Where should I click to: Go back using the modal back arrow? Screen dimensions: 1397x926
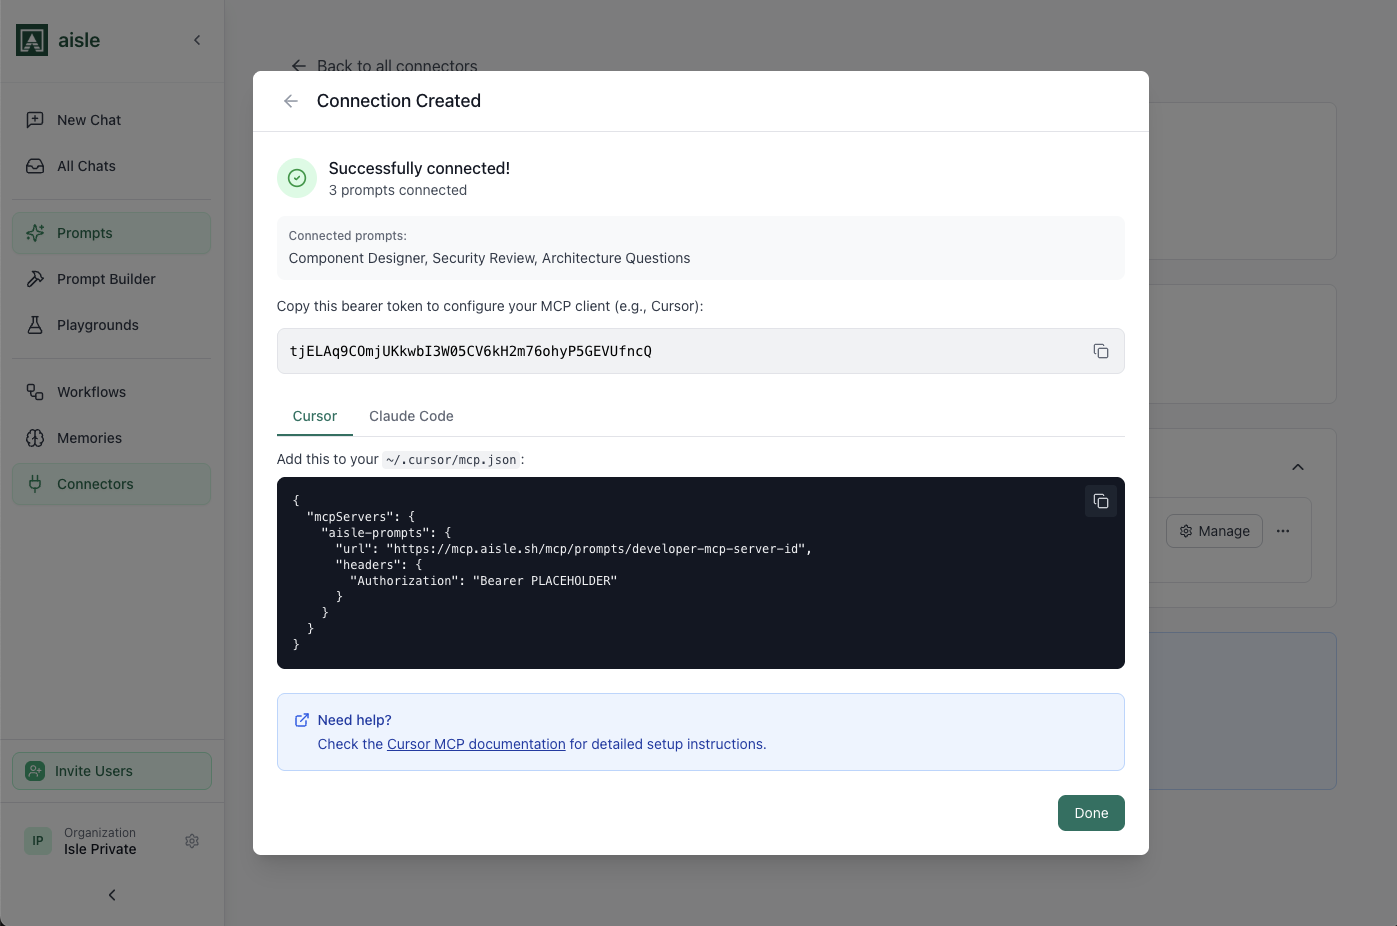290,100
